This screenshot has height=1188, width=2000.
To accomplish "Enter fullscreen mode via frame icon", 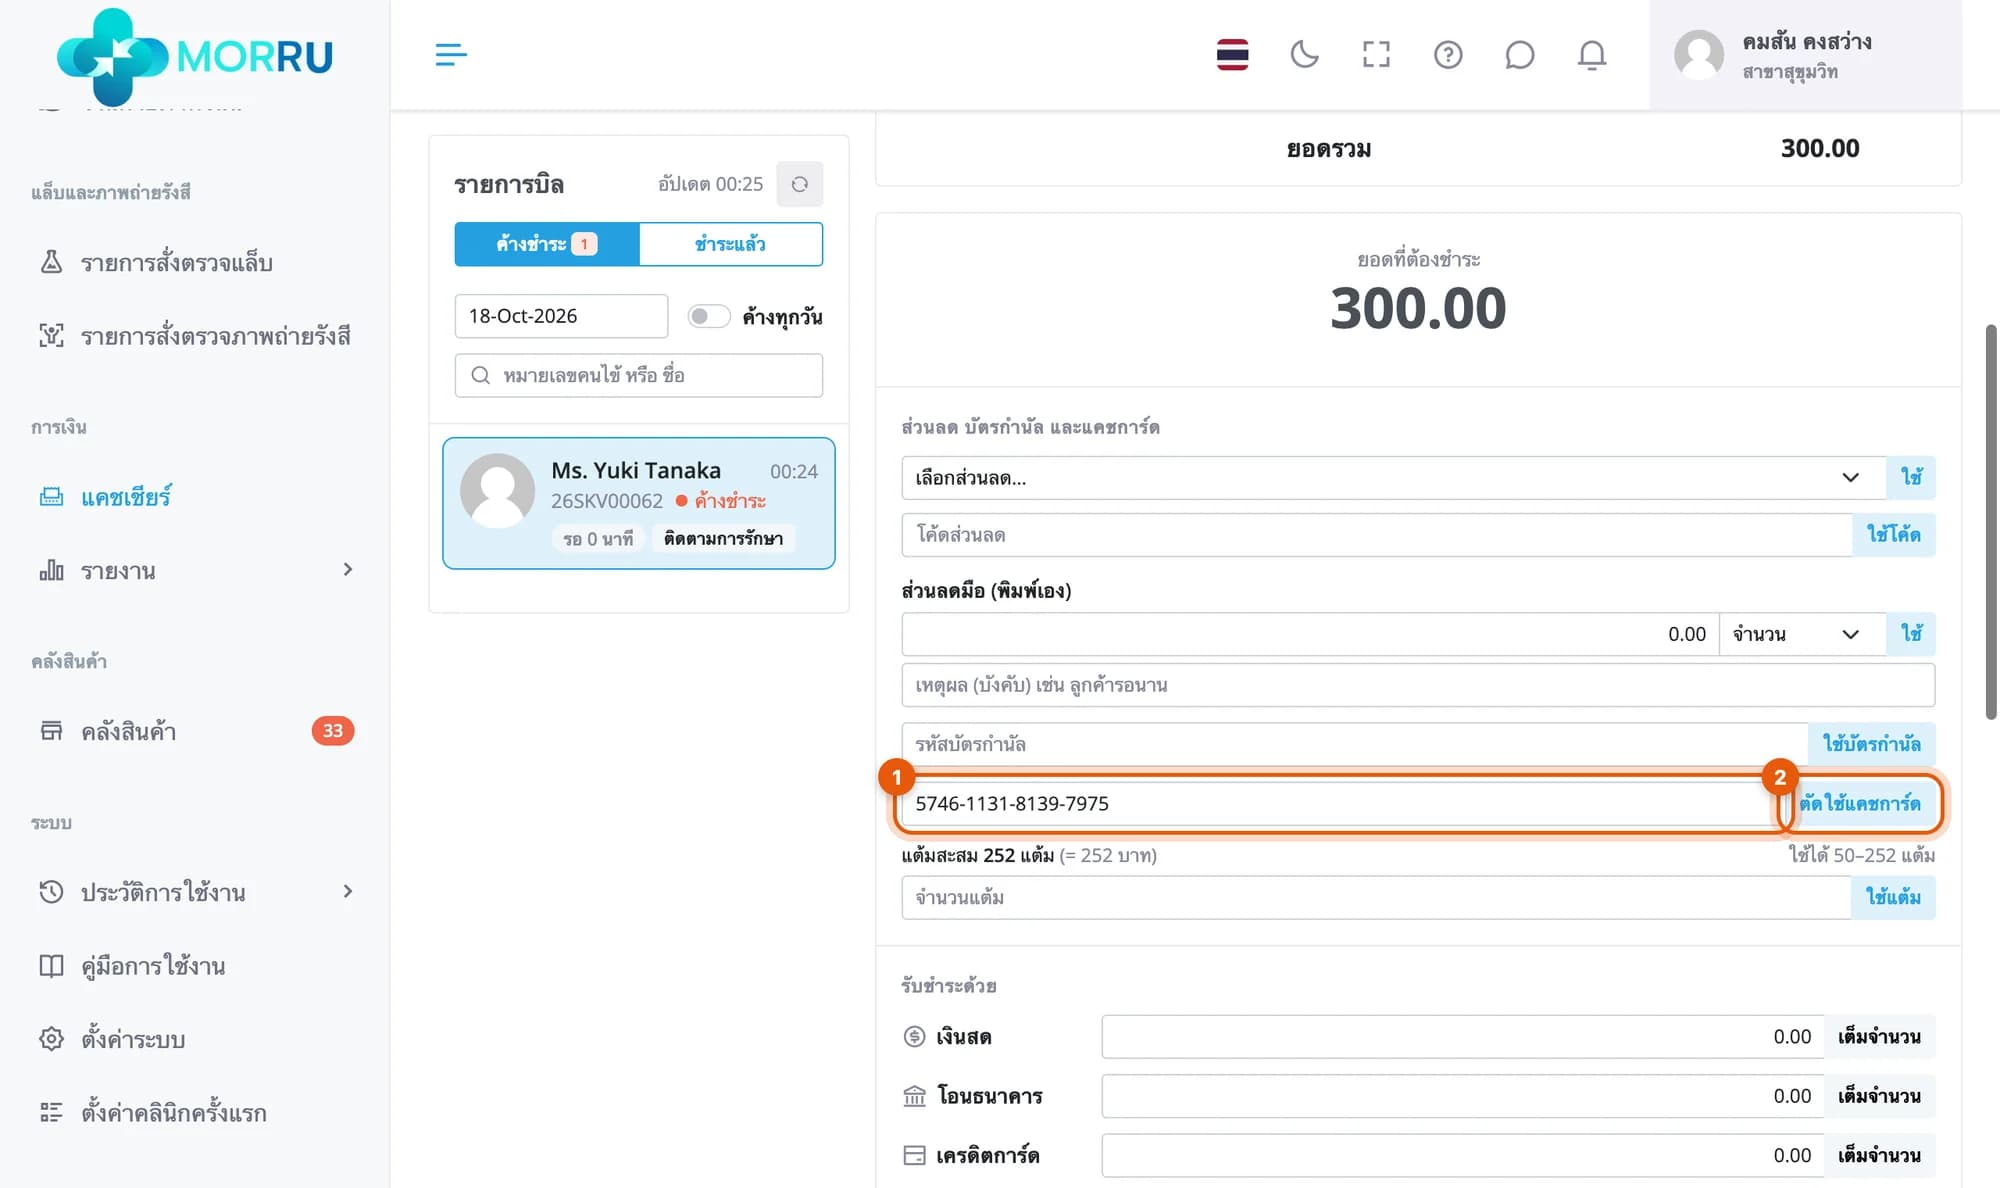I will click(1376, 55).
